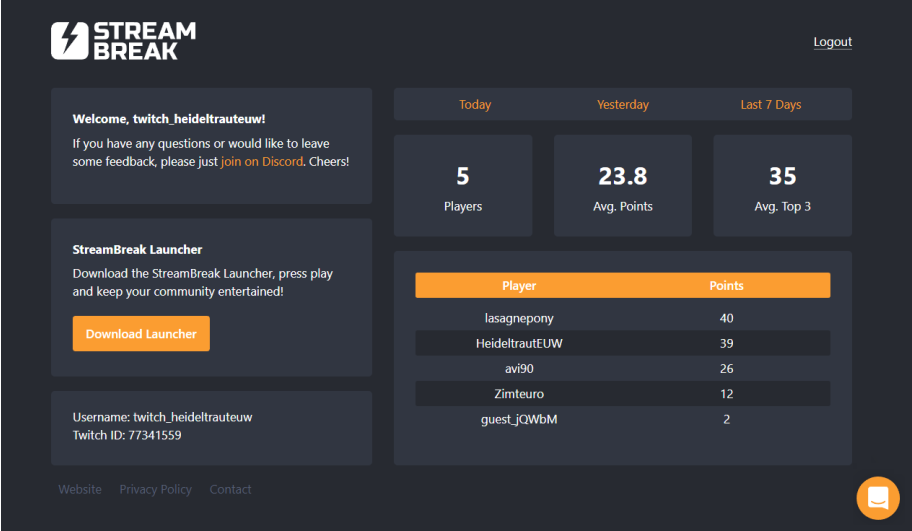Click the 5 Players stat card

pyautogui.click(x=463, y=186)
